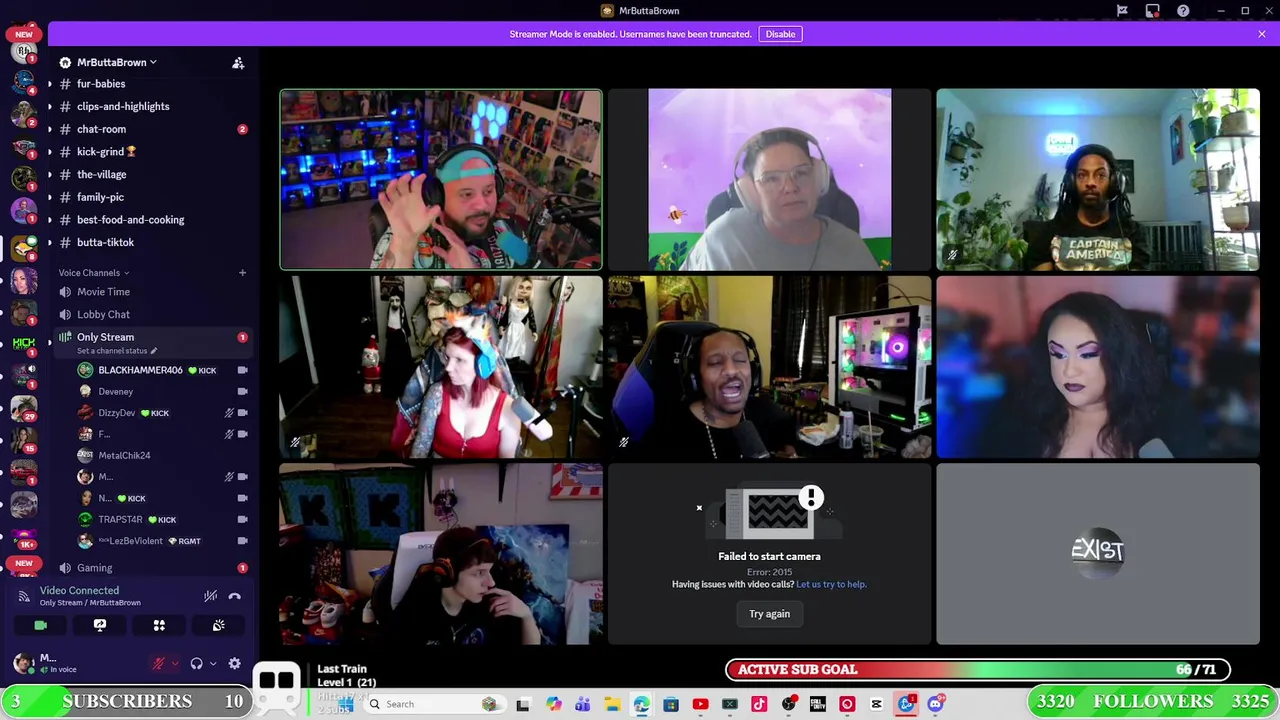The image size is (1280, 720).
Task: Click the camera icon next to TRAPST4R
Action: point(242,520)
